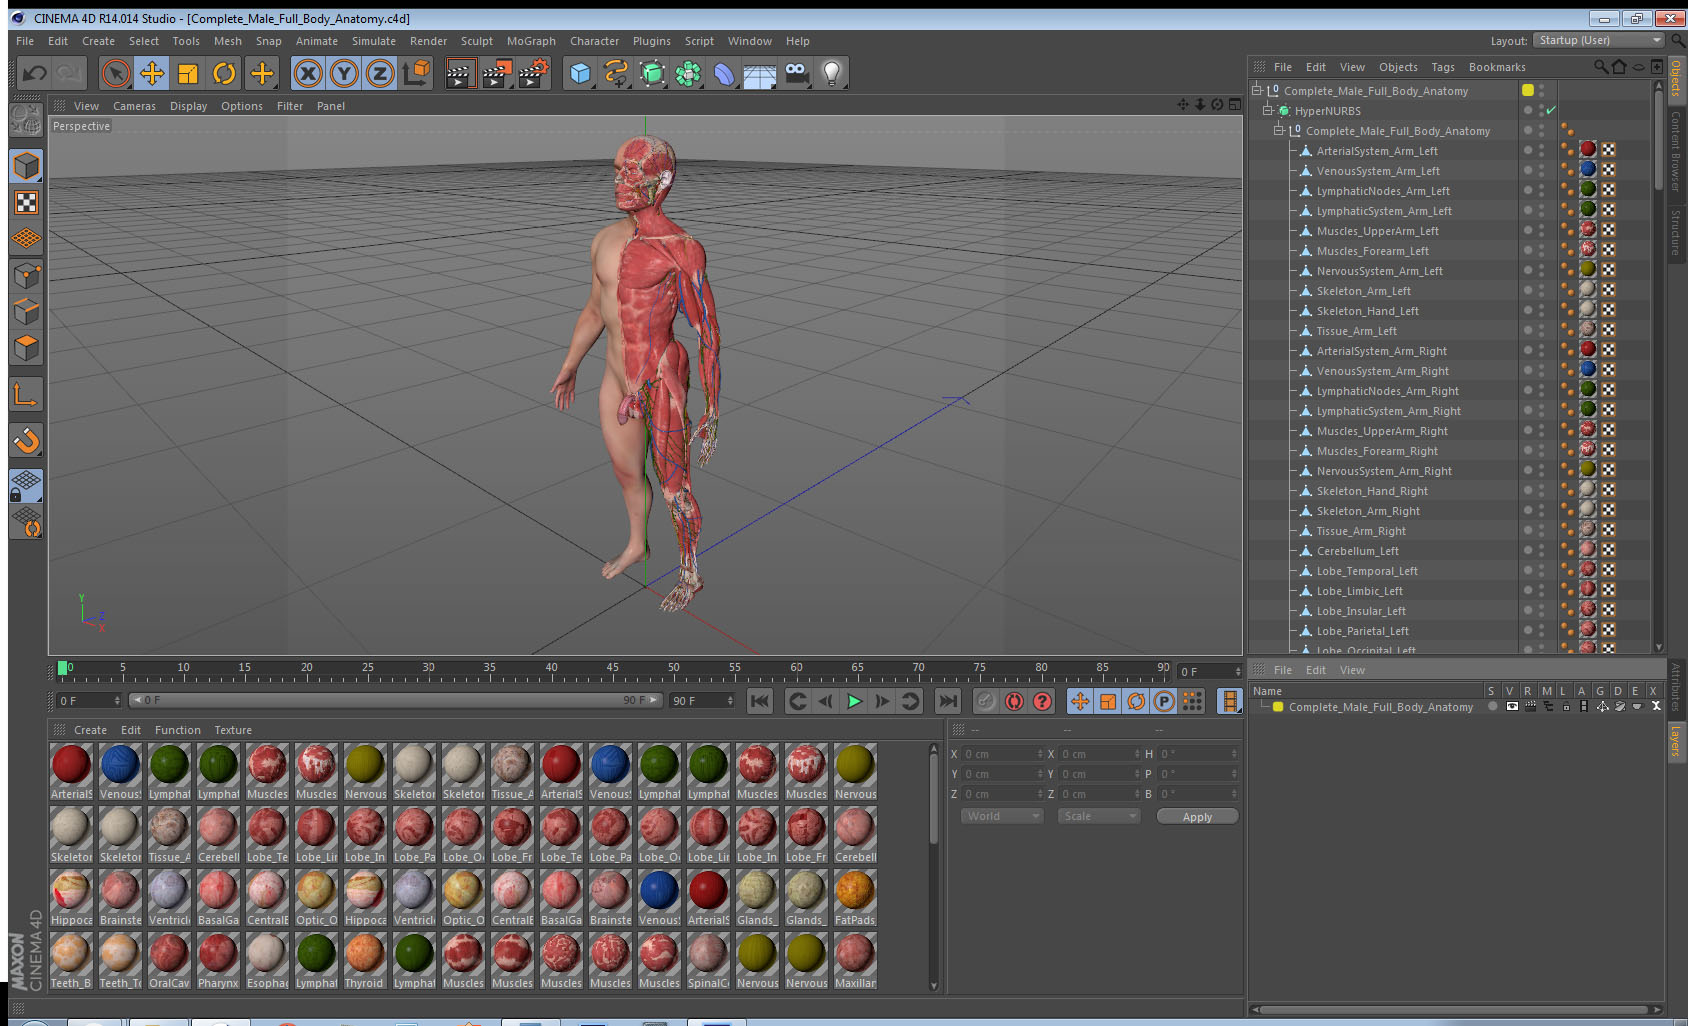Screen dimensions: 1688x1026
Task: Open the MoGraph menu
Action: tap(531, 41)
